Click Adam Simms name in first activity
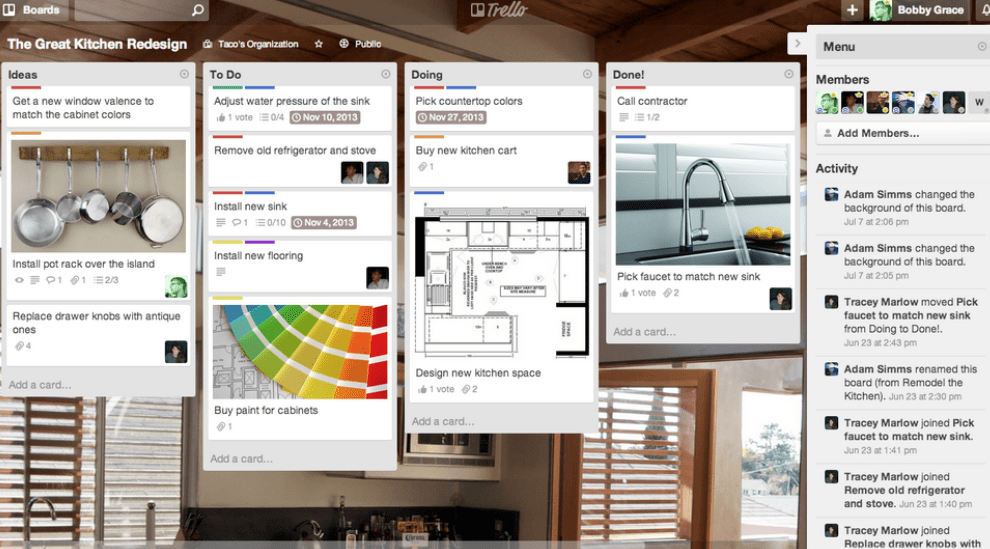Viewport: 990px width, 549px height. coord(877,194)
